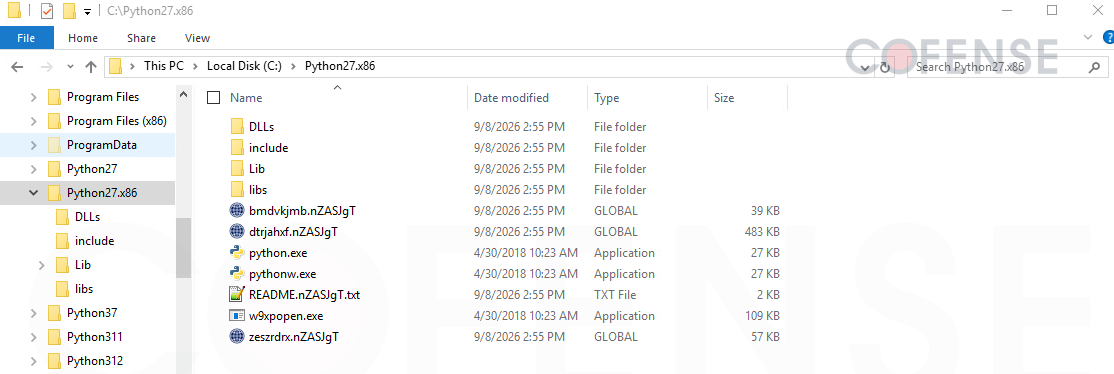This screenshot has height=374, width=1114.
Task: Go up one folder level
Action: (x=90, y=67)
